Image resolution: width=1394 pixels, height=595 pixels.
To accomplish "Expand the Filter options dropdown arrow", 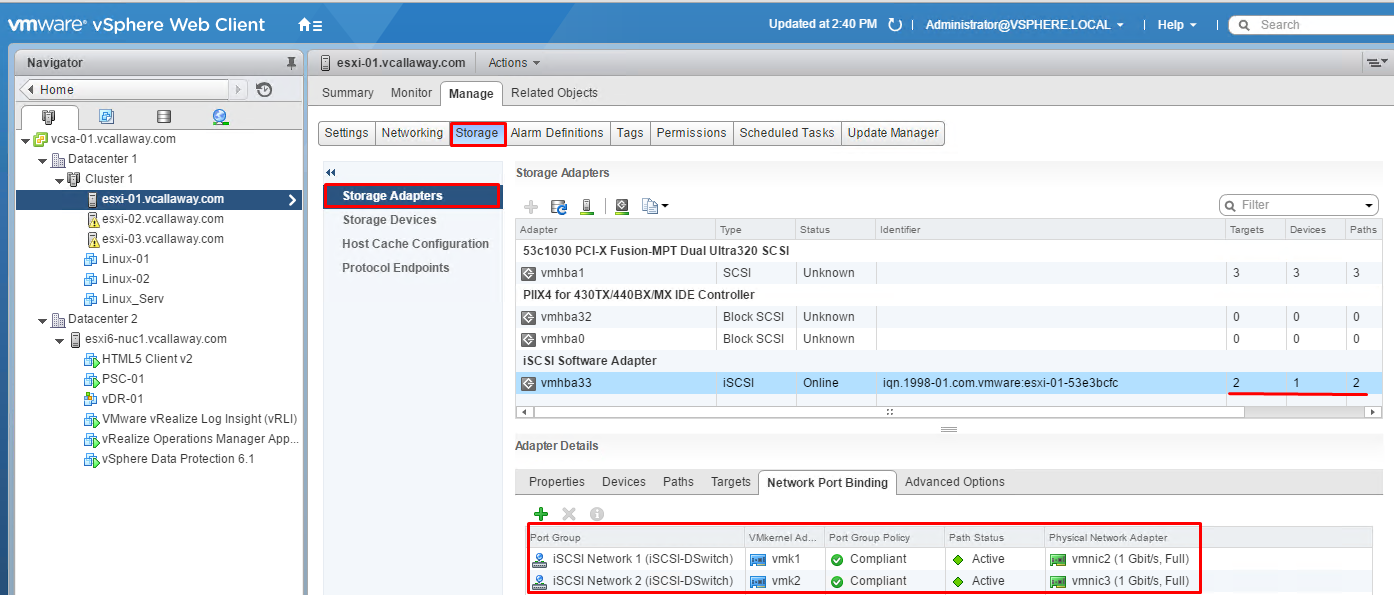I will 1369,206.
